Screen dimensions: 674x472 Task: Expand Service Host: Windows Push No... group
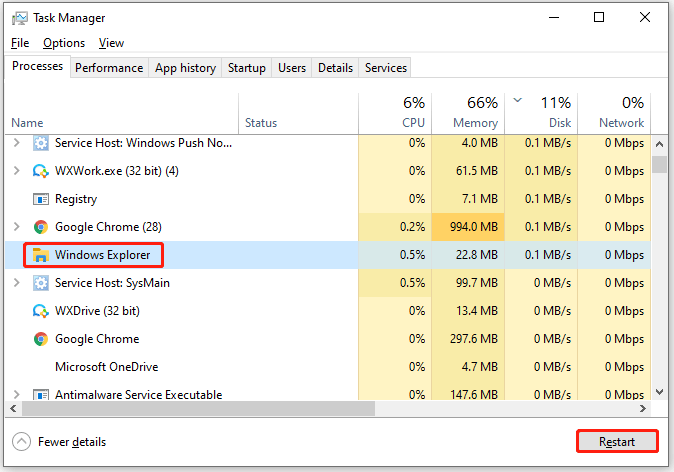click(x=16, y=142)
